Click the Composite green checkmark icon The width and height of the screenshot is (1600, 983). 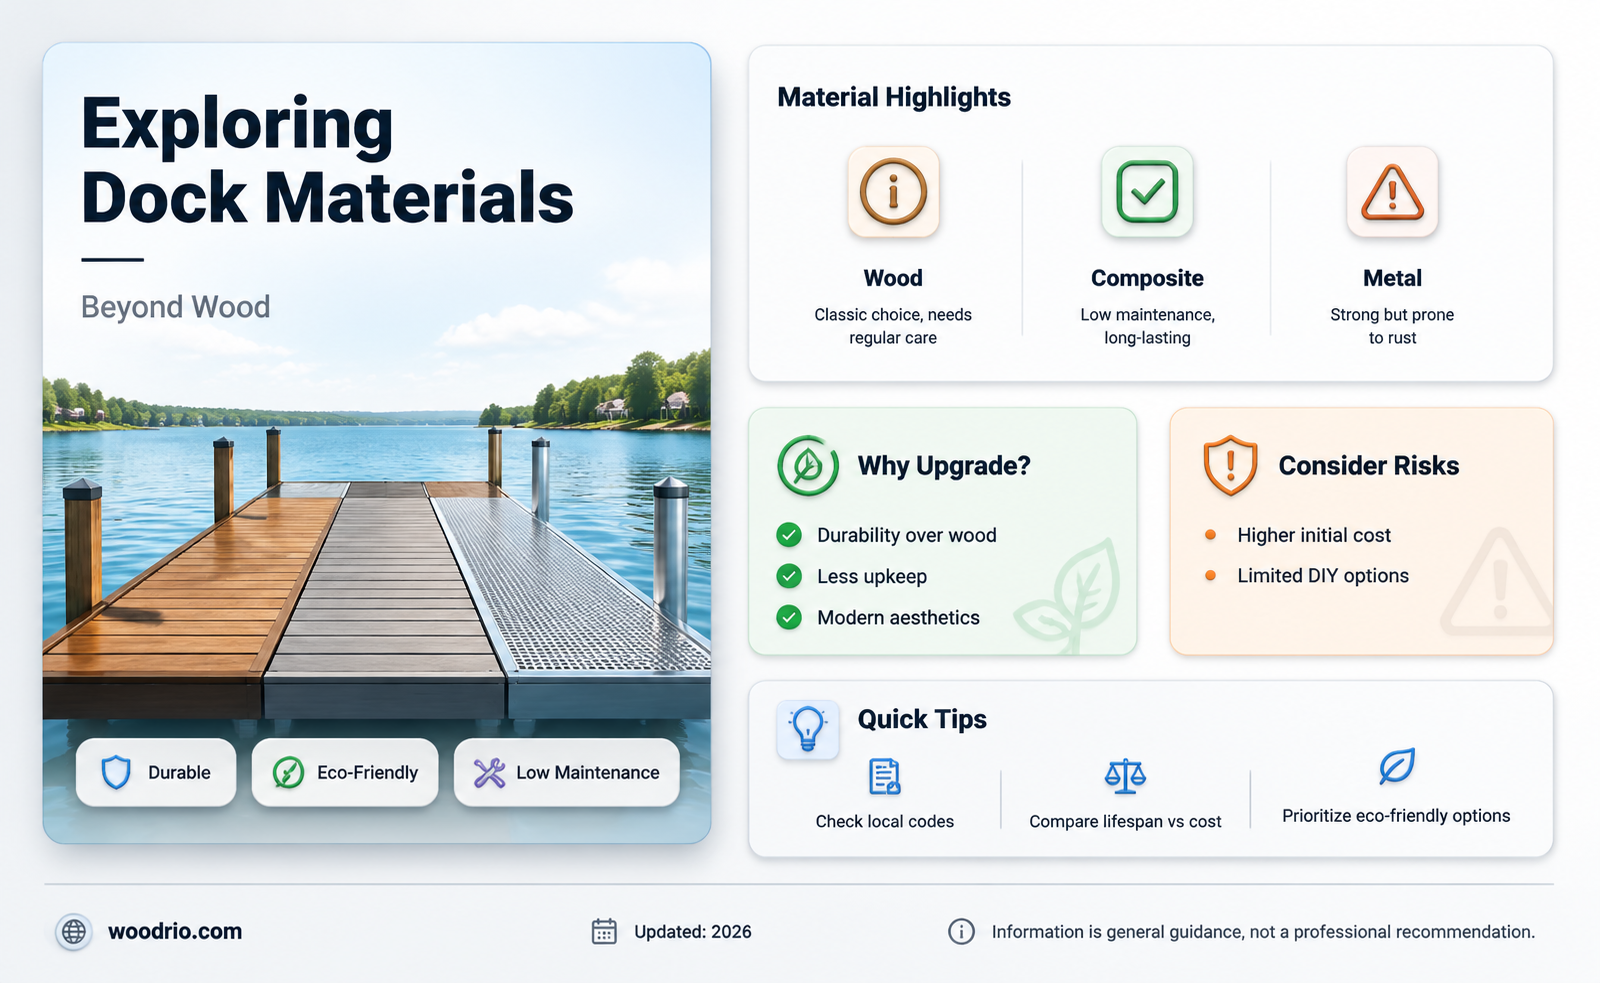1147,192
